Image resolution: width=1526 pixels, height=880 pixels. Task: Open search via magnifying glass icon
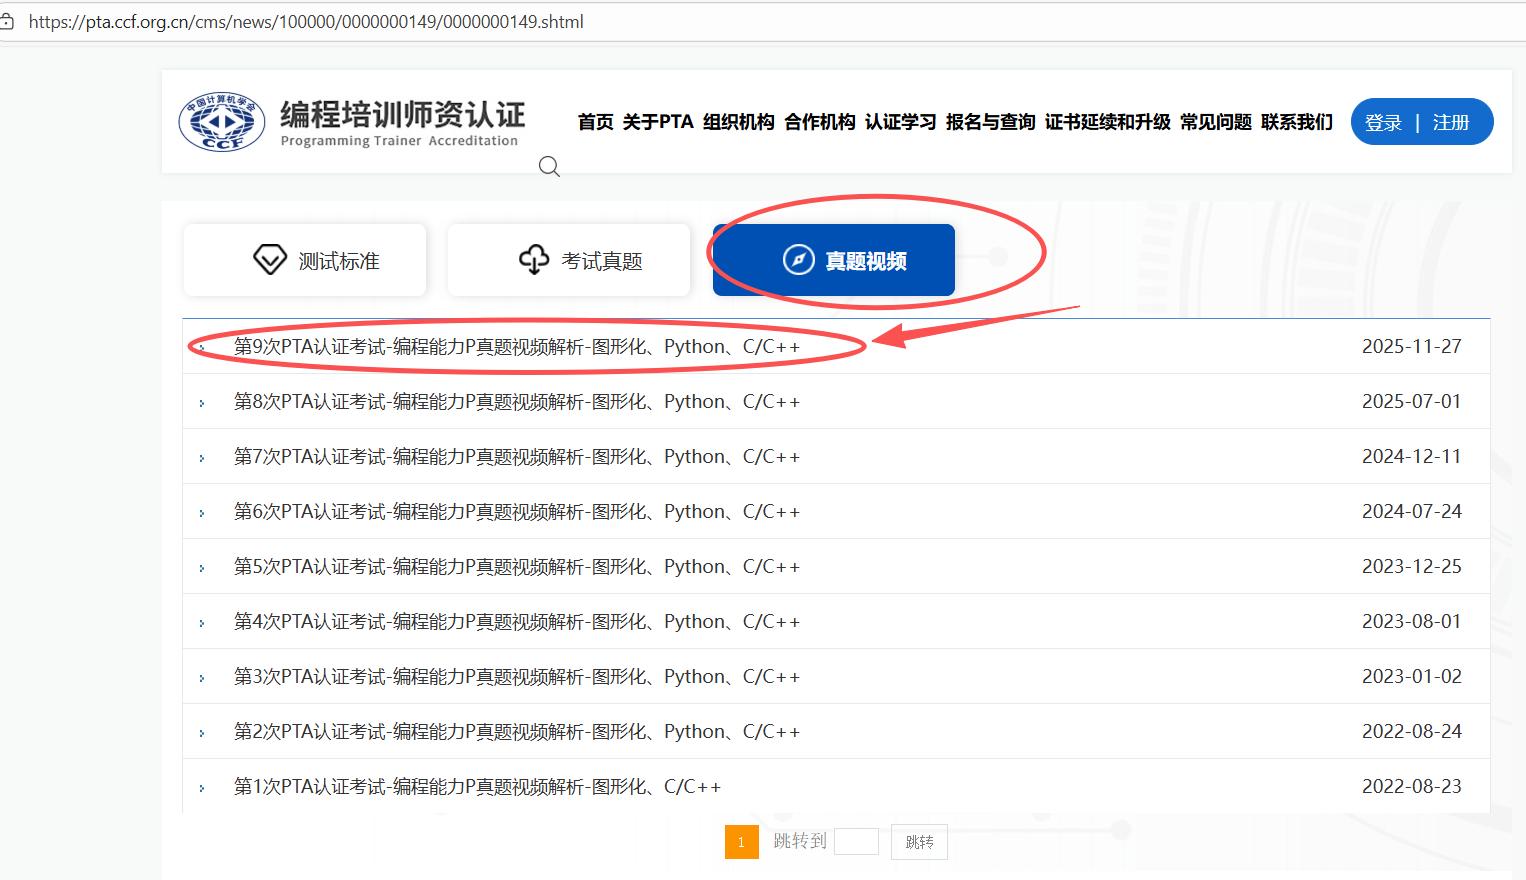point(549,167)
